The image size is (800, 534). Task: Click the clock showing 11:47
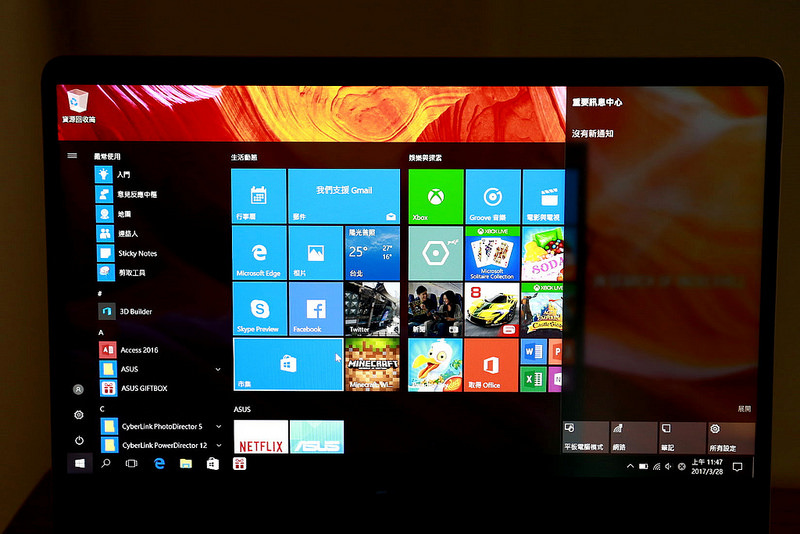click(707, 467)
